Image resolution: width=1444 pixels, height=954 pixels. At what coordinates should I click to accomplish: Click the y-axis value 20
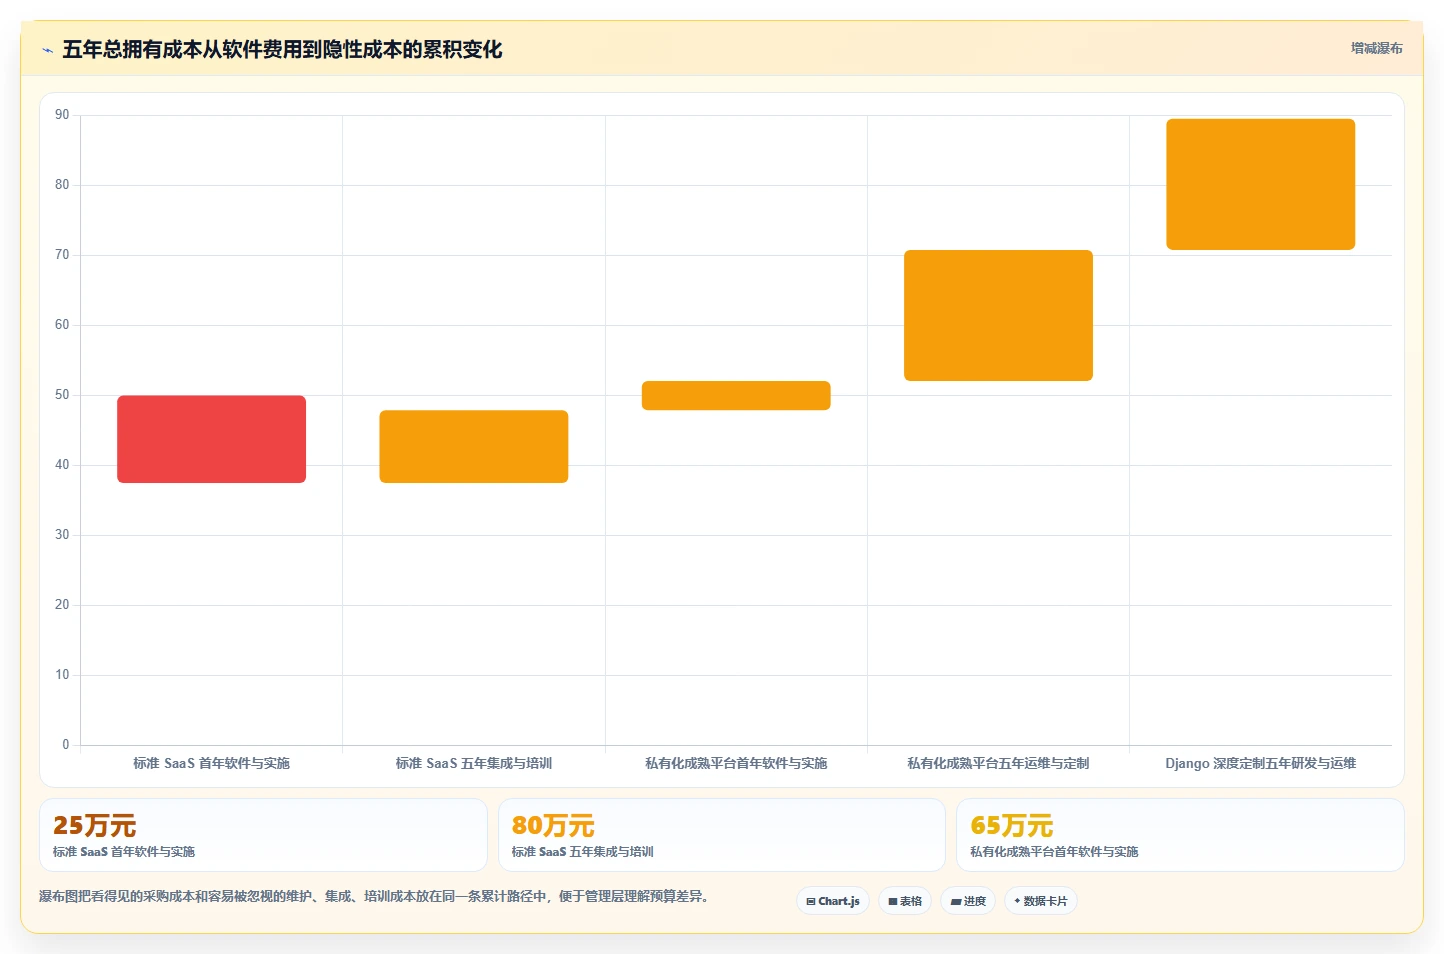[62, 605]
